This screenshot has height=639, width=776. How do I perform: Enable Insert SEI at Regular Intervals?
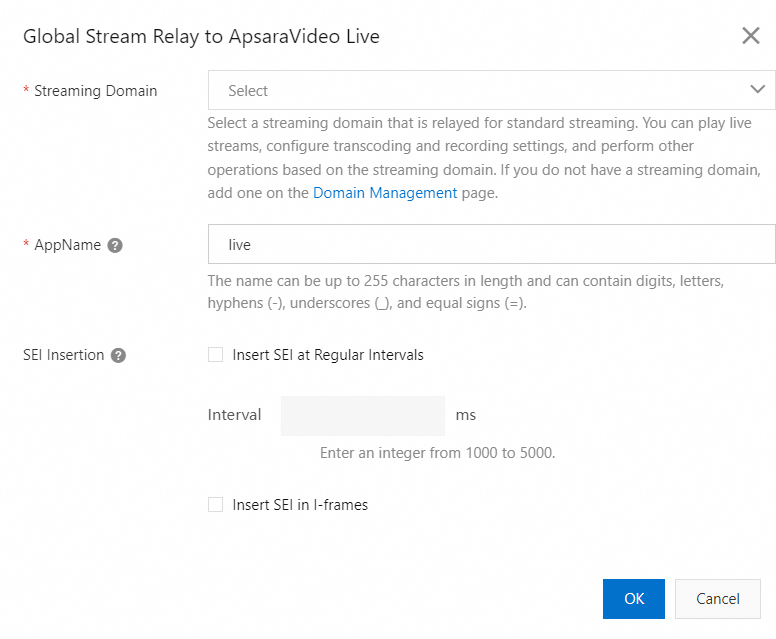click(x=216, y=355)
